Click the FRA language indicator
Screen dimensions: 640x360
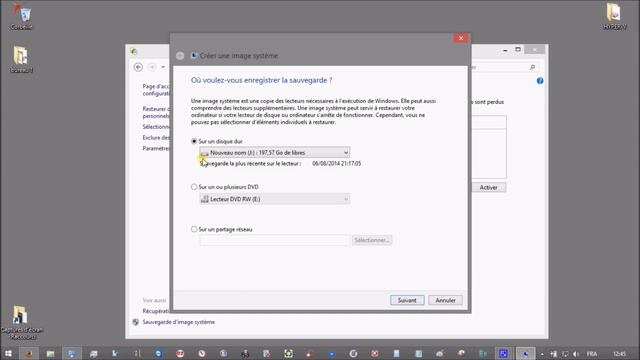click(x=592, y=354)
